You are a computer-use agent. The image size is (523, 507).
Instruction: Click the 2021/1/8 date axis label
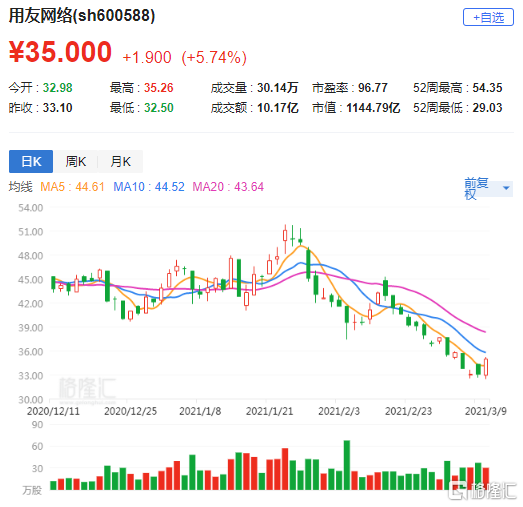(x=200, y=411)
